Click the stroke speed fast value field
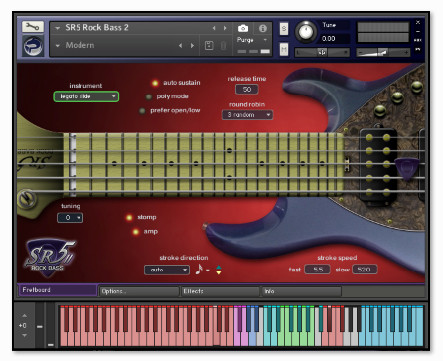This screenshot has width=443, height=361. pos(317,269)
